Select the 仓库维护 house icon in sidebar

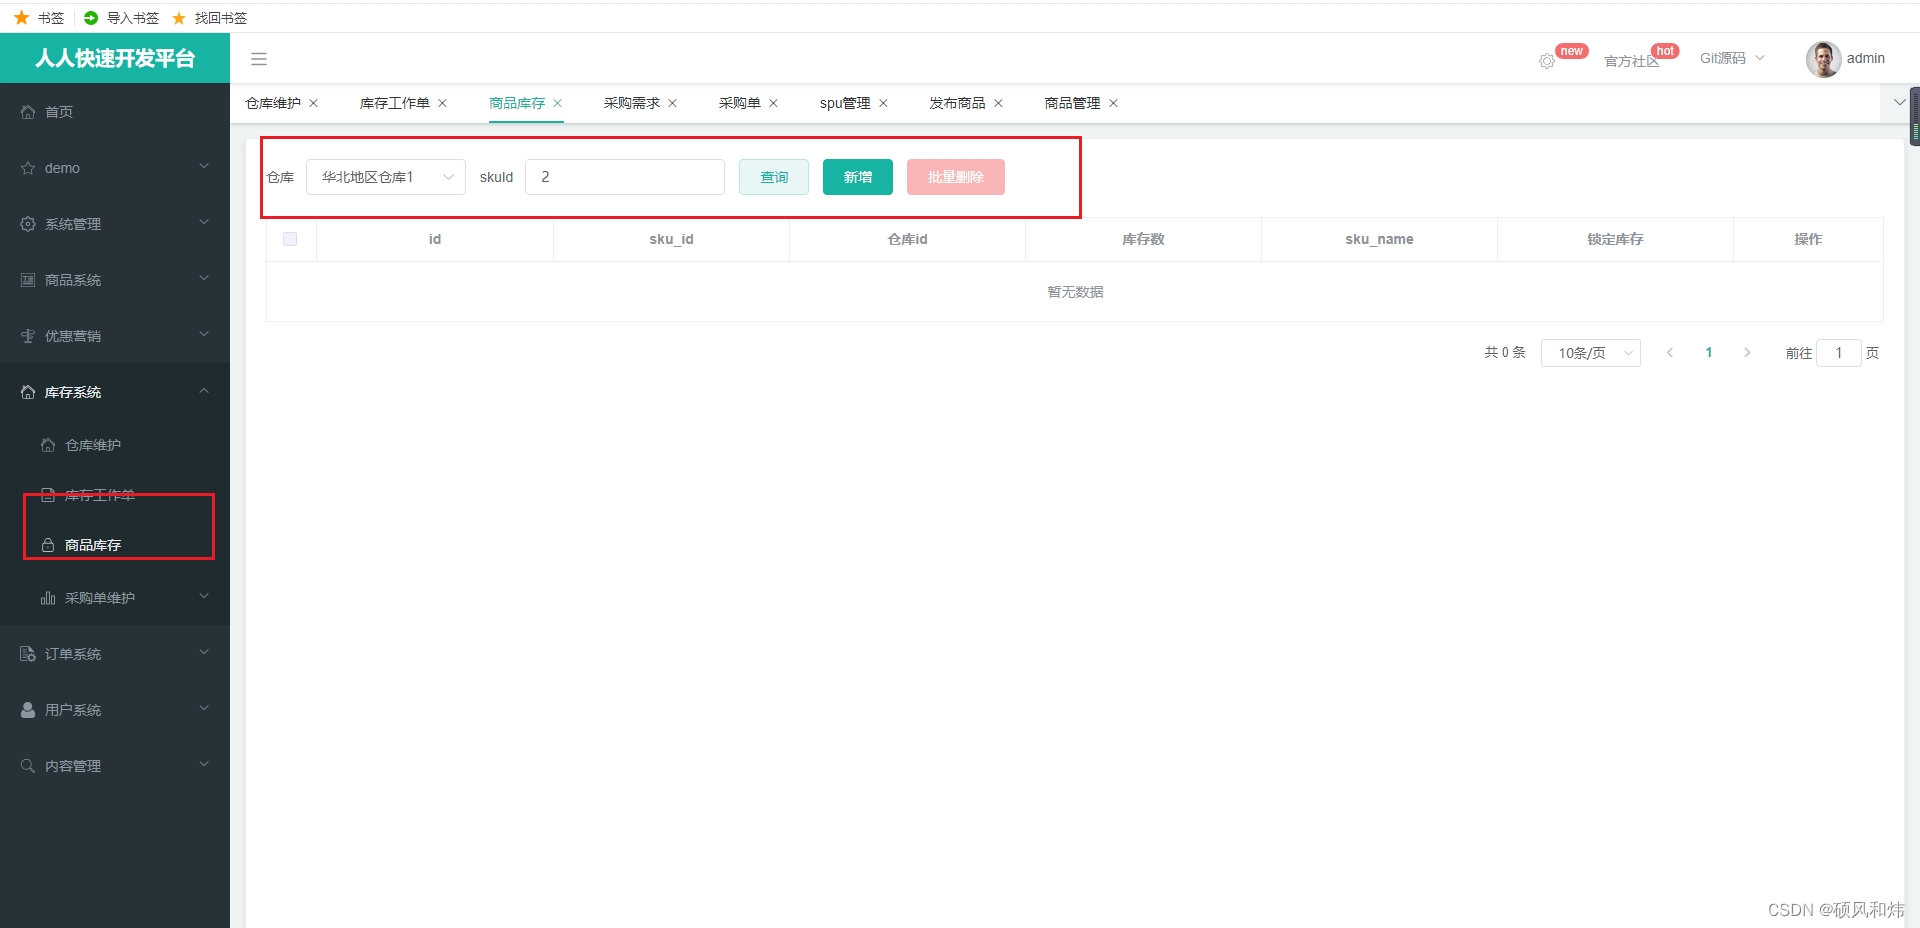(48, 444)
